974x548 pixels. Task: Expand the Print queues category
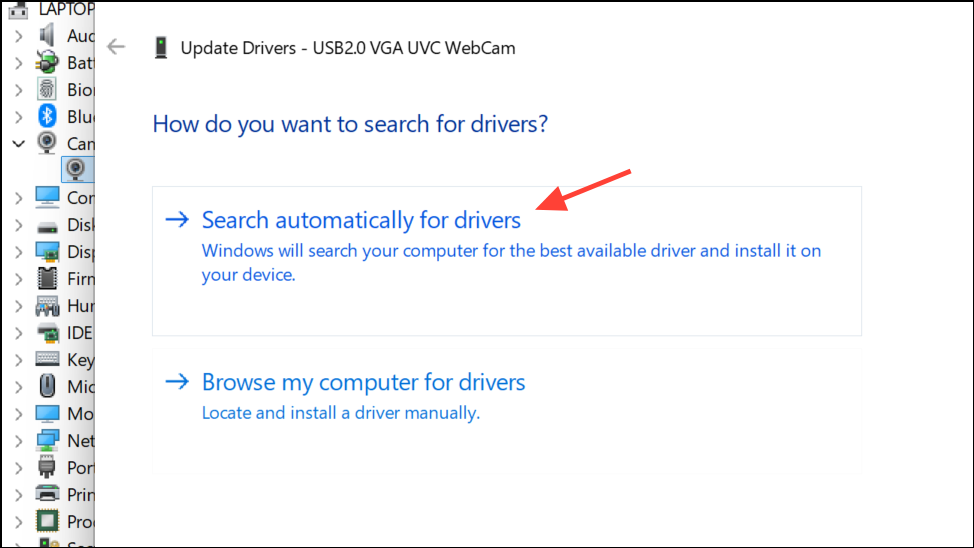[x=19, y=495]
